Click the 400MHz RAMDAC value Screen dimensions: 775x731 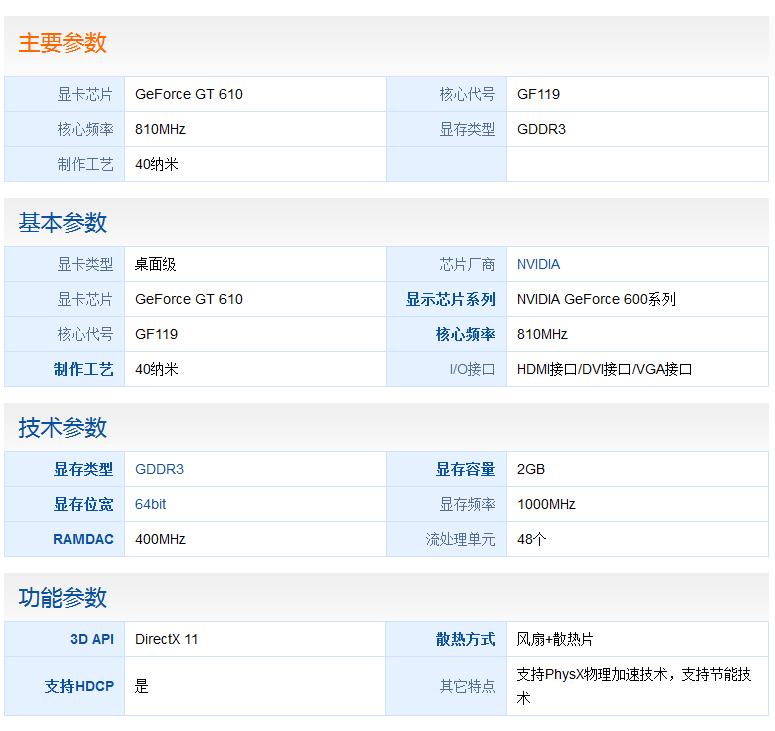pos(160,539)
